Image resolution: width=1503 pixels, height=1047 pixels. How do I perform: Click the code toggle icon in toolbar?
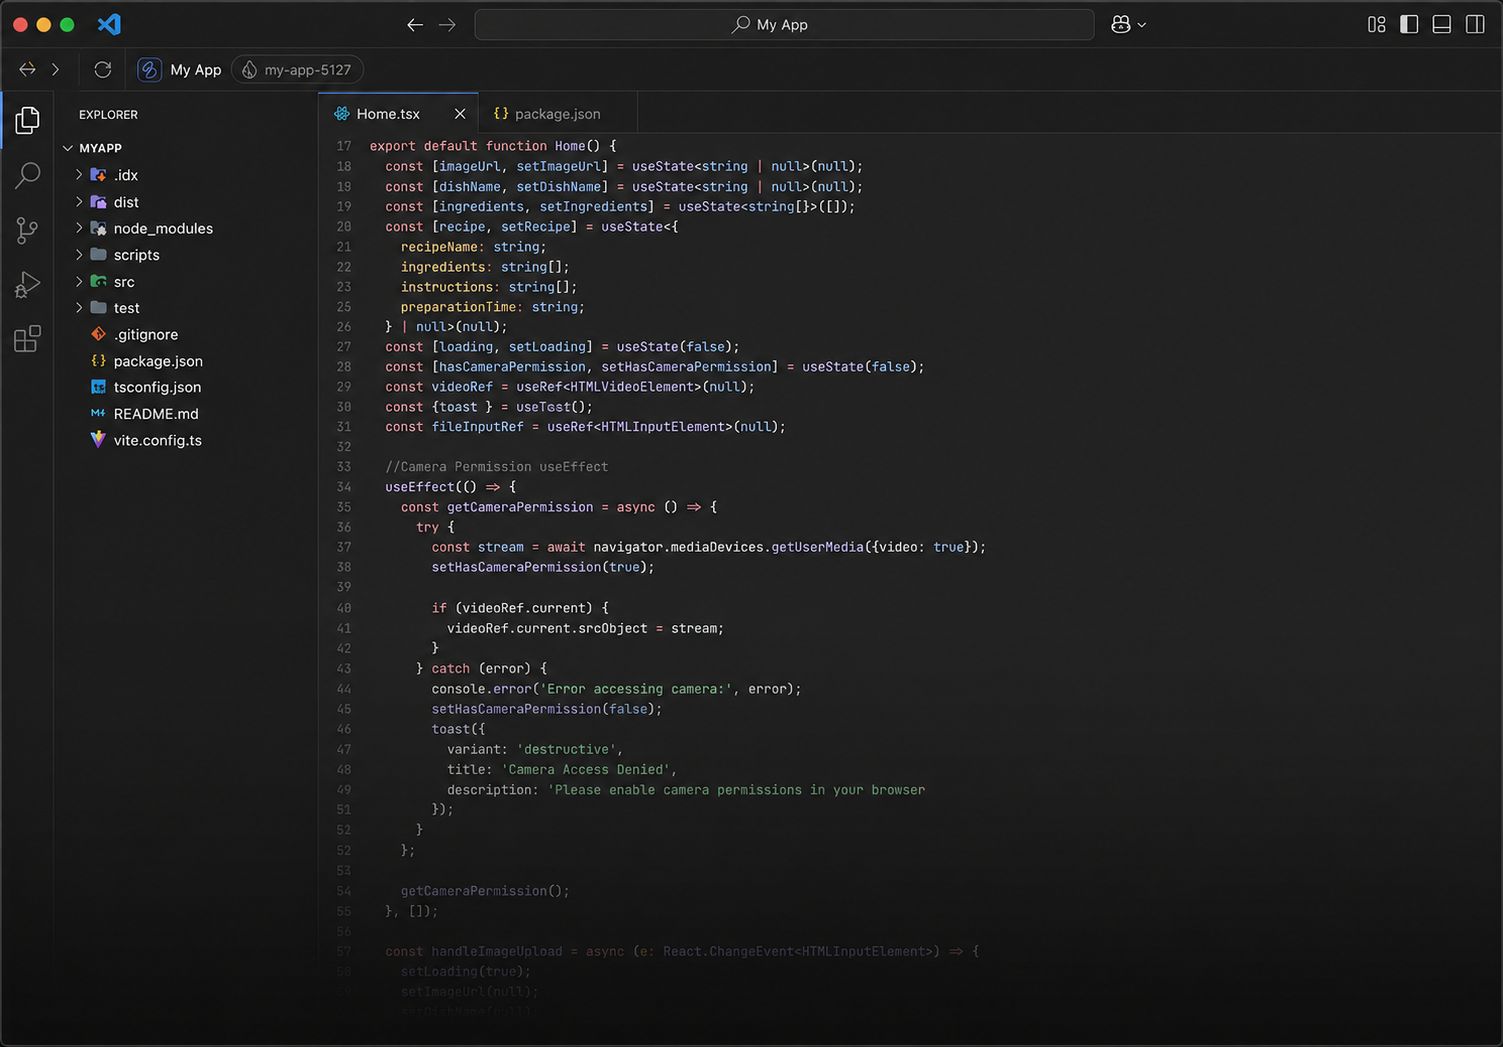tap(27, 69)
